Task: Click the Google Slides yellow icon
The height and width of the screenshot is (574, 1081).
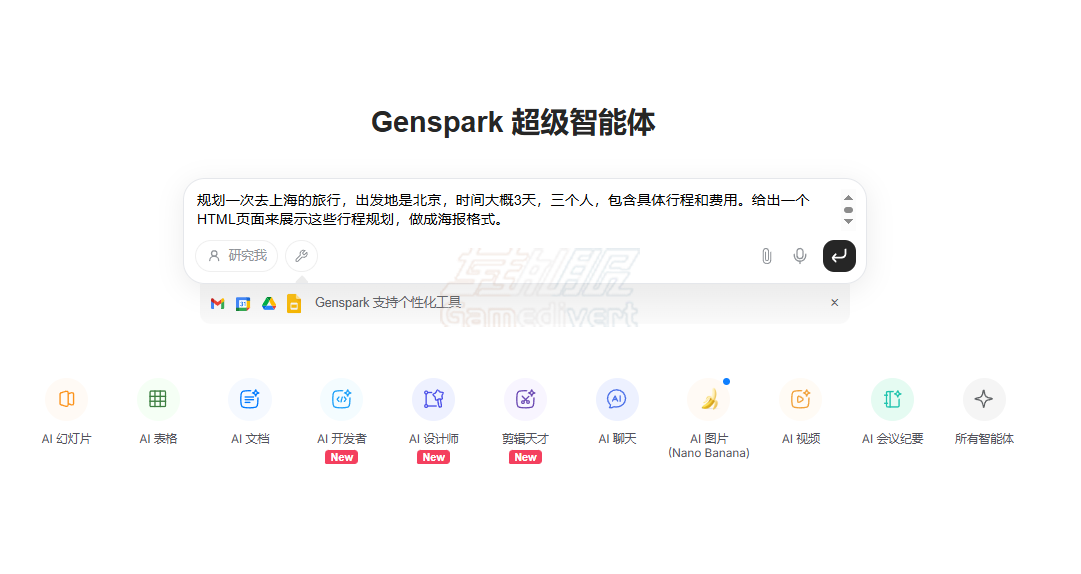Action: point(294,303)
